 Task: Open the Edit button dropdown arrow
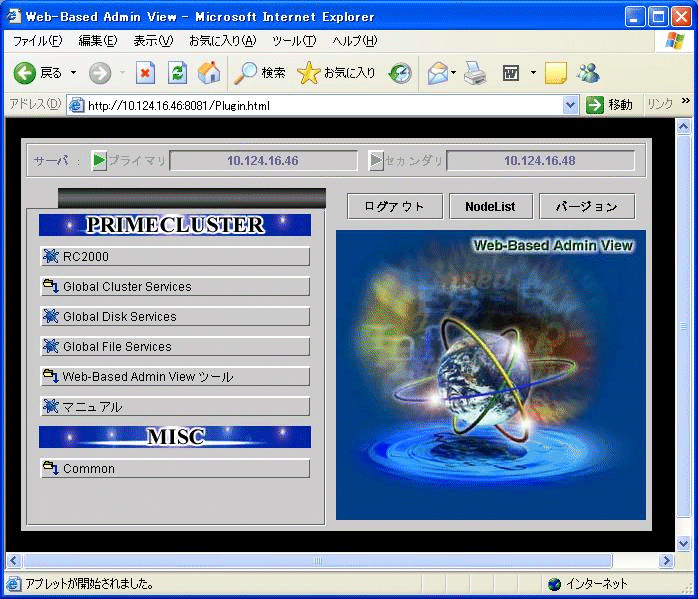click(x=533, y=73)
